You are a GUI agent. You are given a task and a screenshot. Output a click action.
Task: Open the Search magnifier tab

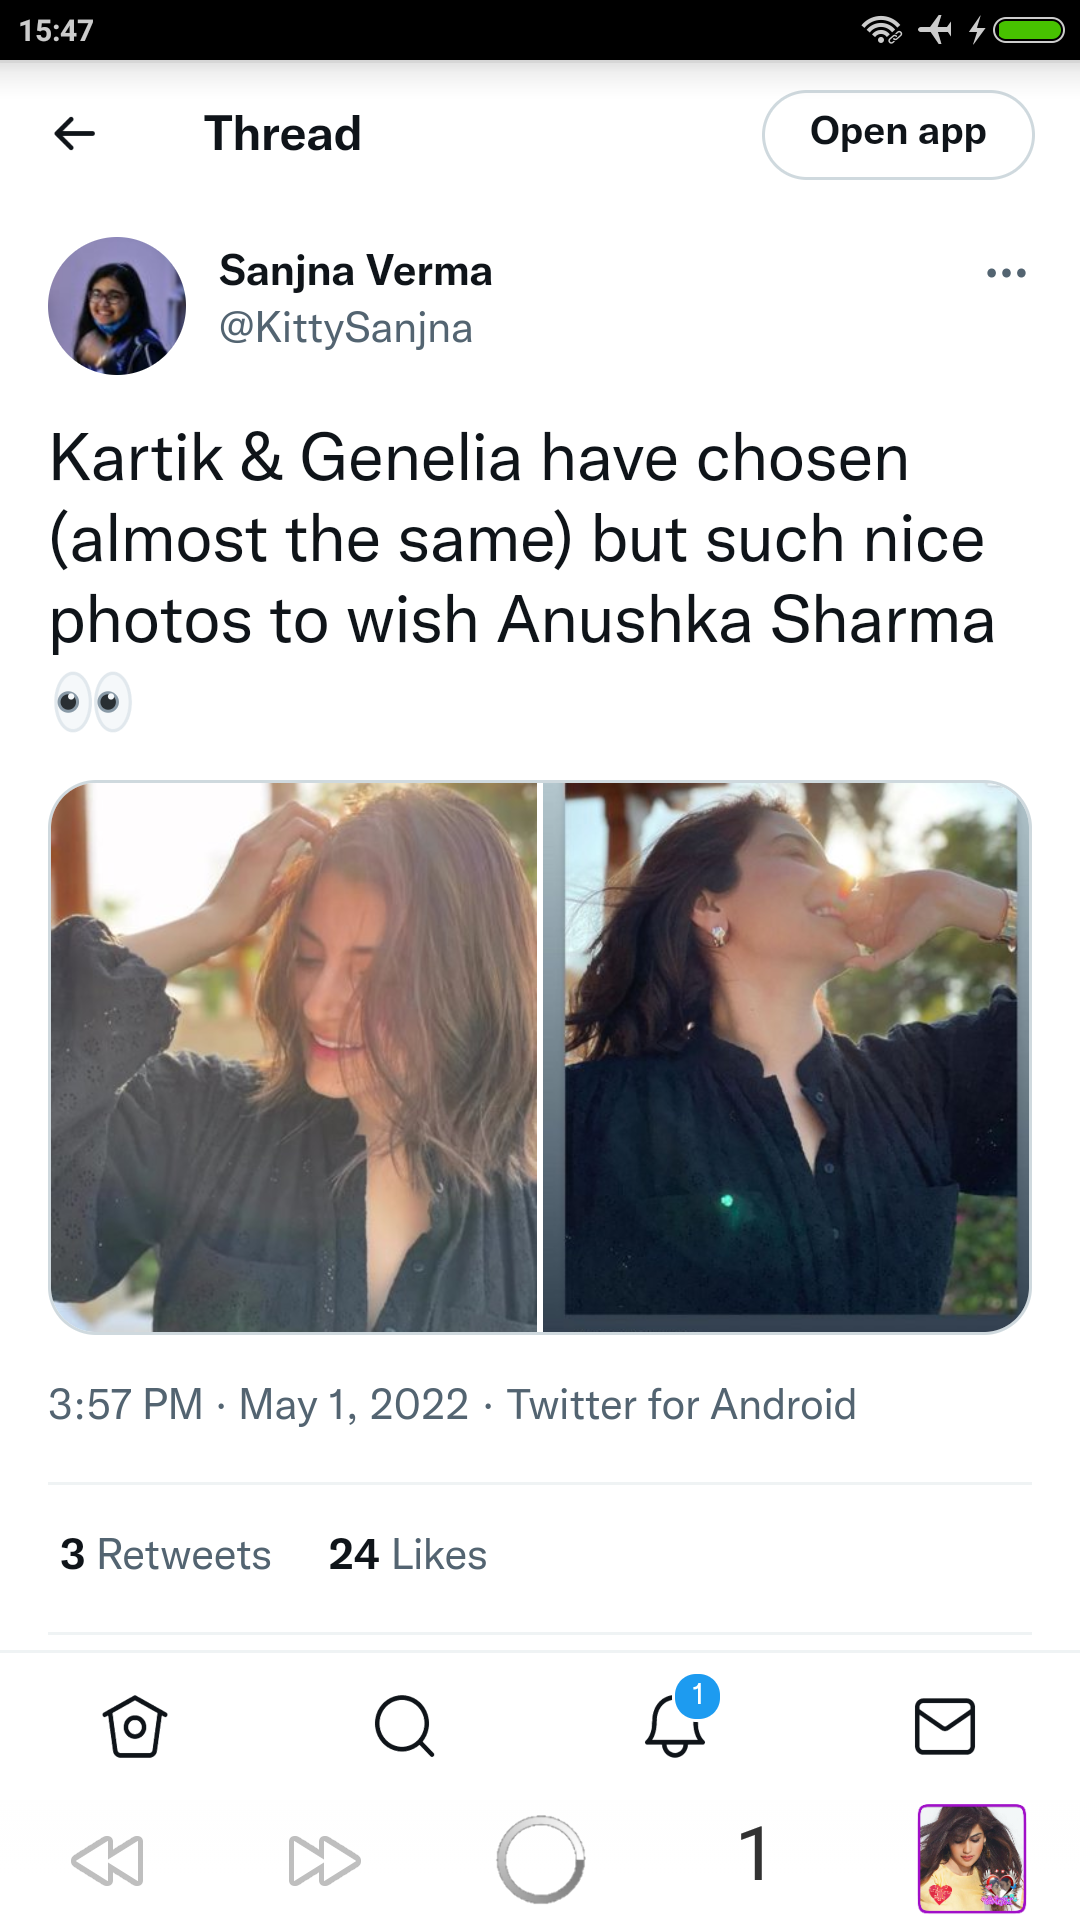point(405,1726)
